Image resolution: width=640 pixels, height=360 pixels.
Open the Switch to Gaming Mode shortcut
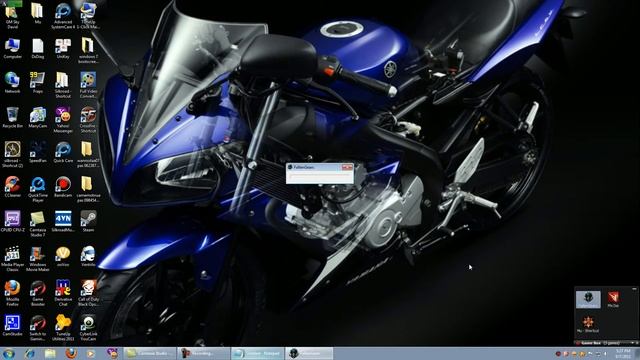38,328
